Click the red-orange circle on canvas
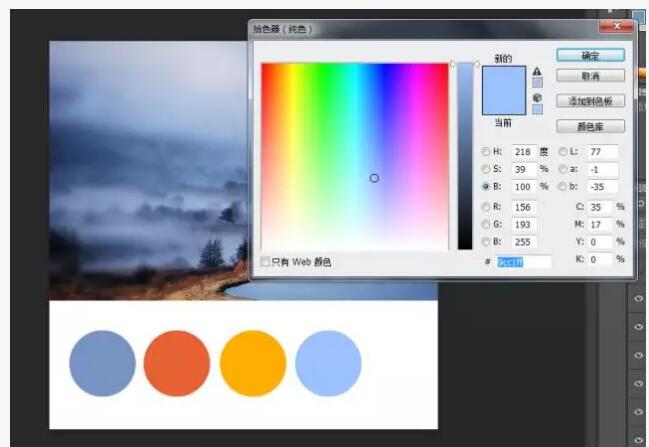This screenshot has height=447, width=649. pyautogui.click(x=177, y=363)
